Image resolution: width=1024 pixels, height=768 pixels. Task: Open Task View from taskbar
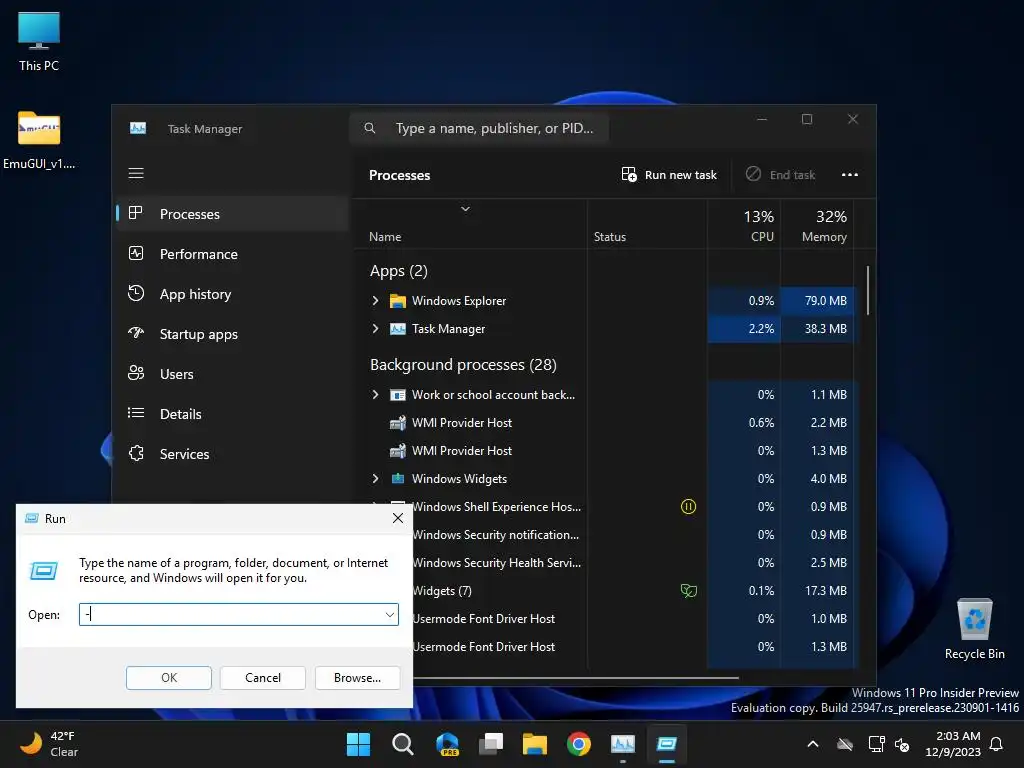(x=490, y=744)
